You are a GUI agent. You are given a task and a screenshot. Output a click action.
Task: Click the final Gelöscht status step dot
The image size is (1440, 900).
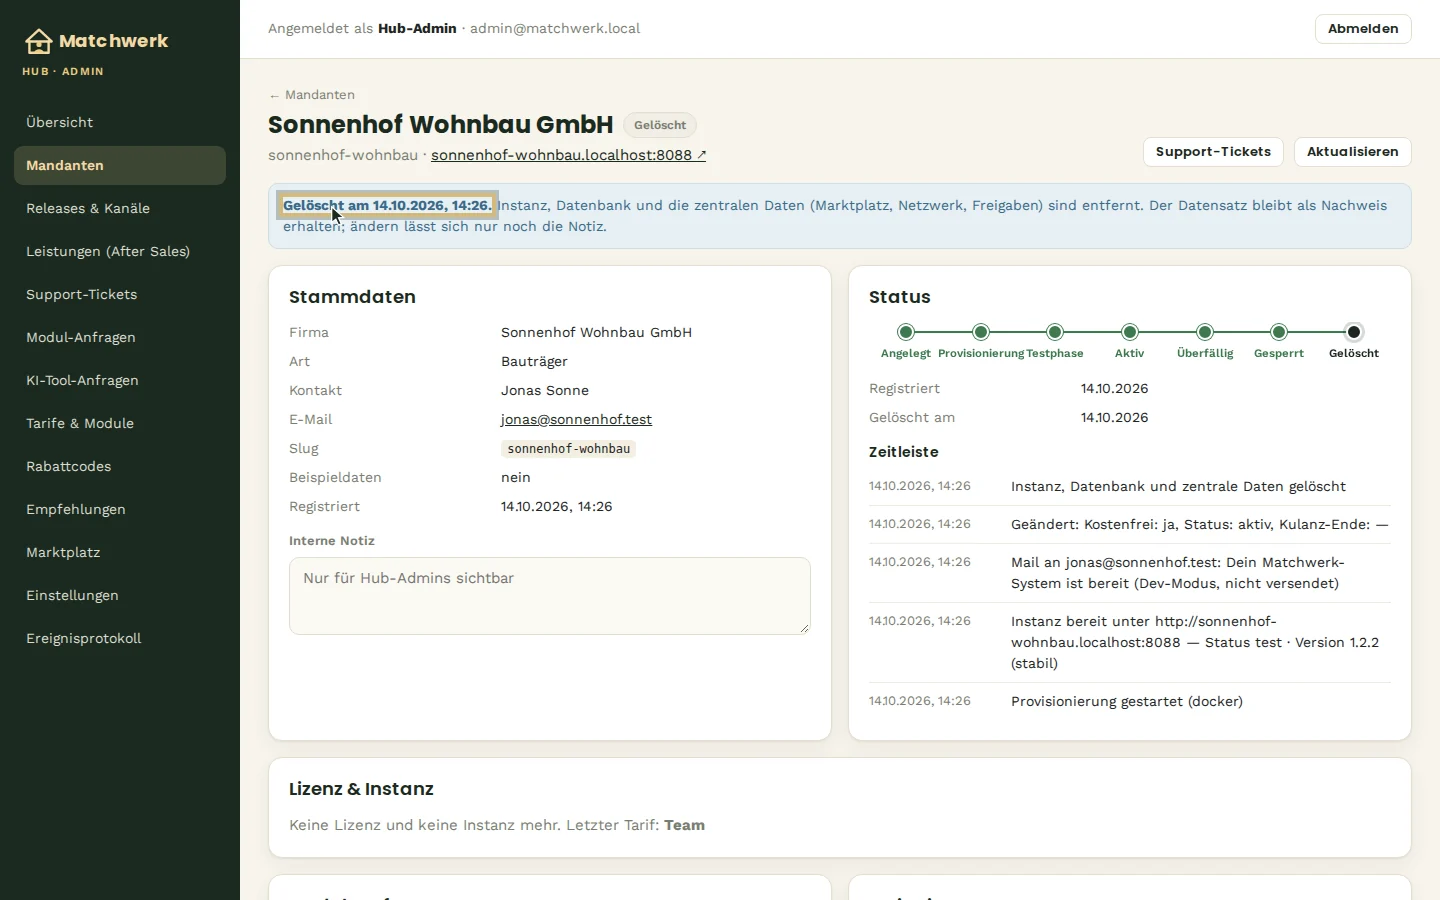(1354, 332)
